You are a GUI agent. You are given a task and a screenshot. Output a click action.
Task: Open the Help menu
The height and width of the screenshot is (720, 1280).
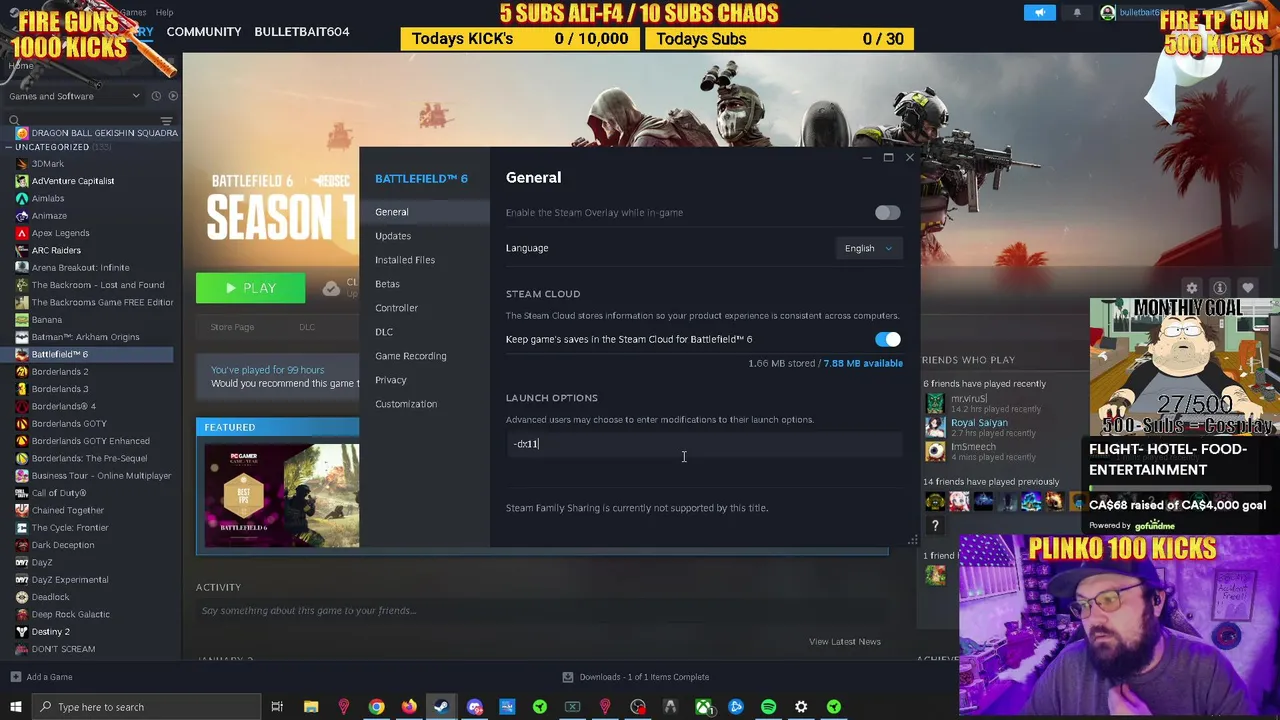click(164, 12)
